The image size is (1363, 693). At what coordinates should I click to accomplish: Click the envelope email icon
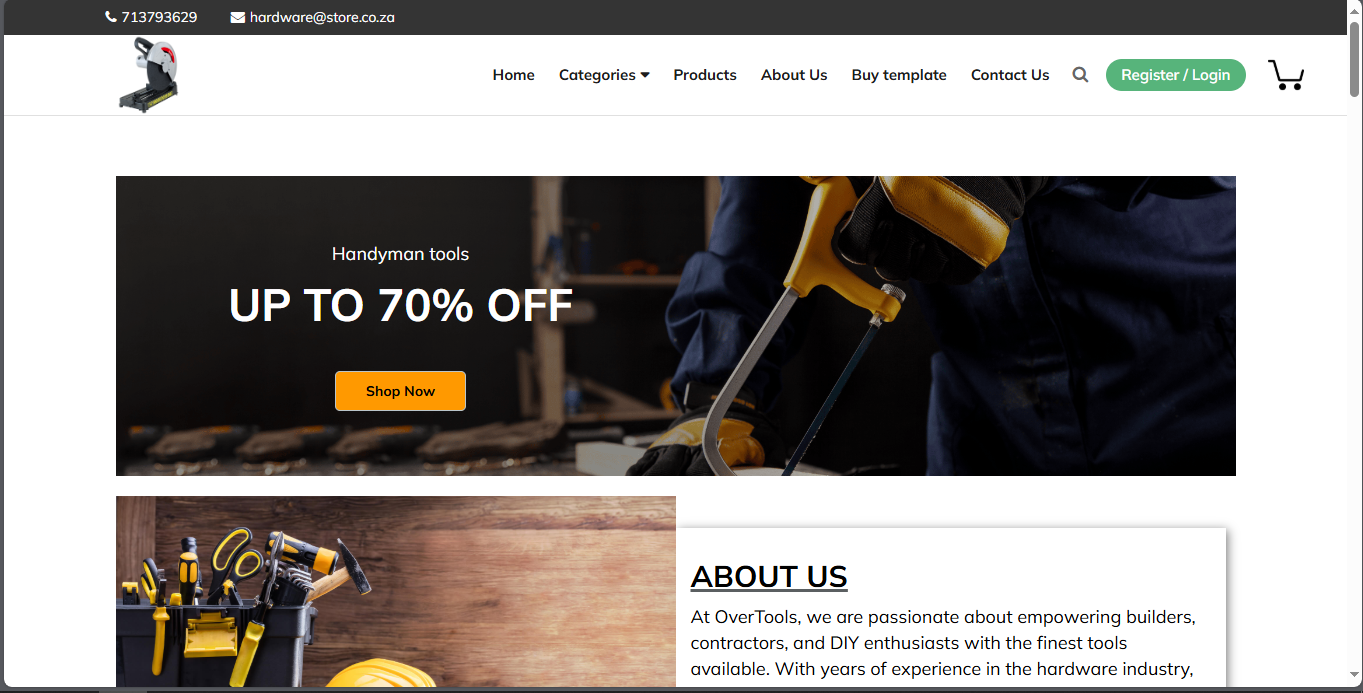[x=237, y=17]
